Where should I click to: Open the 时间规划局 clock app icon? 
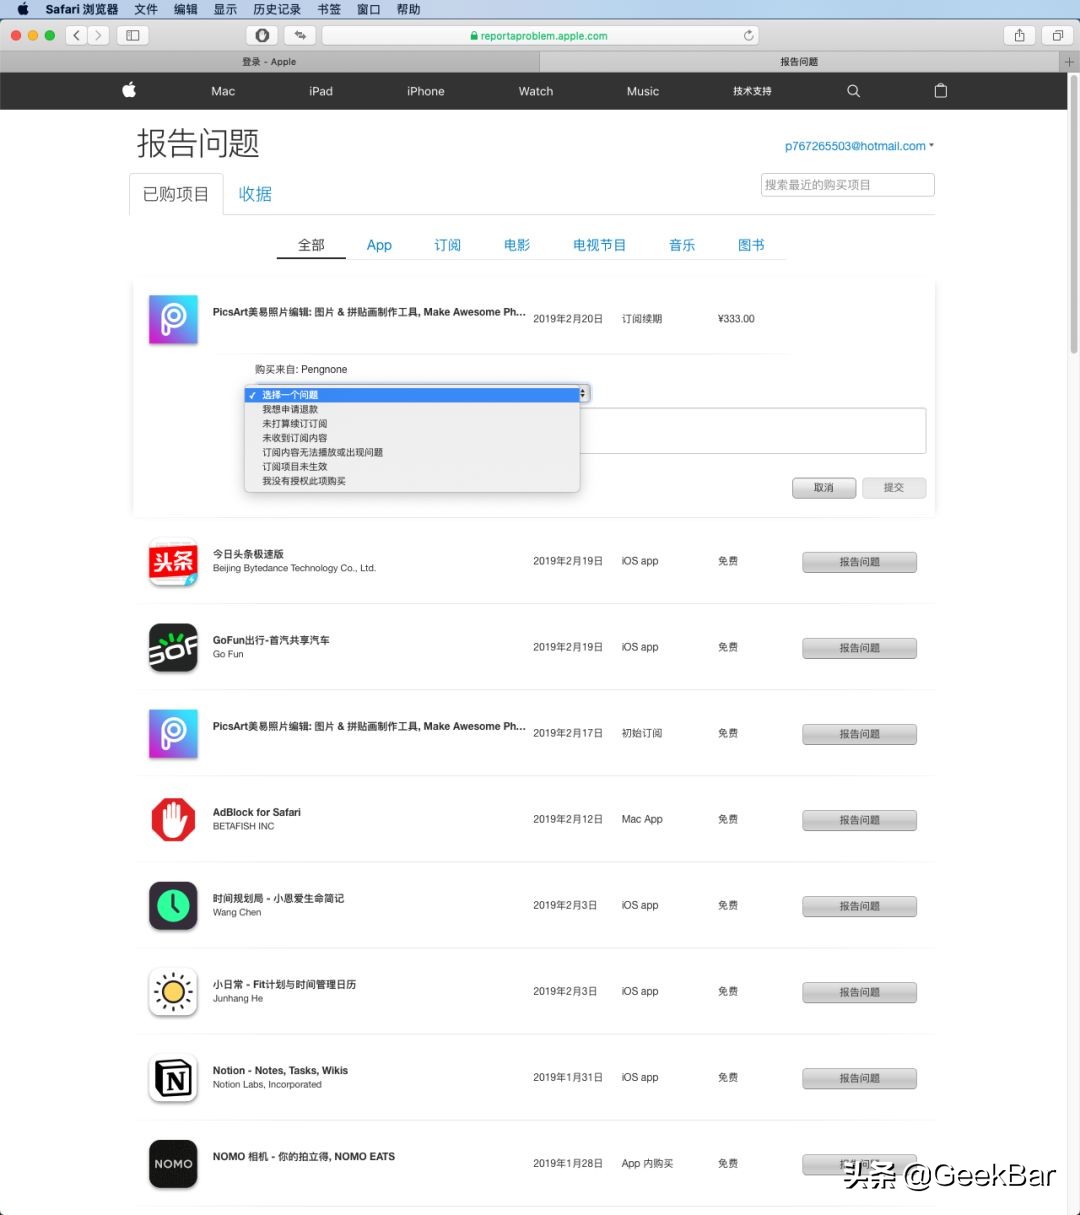coord(172,905)
